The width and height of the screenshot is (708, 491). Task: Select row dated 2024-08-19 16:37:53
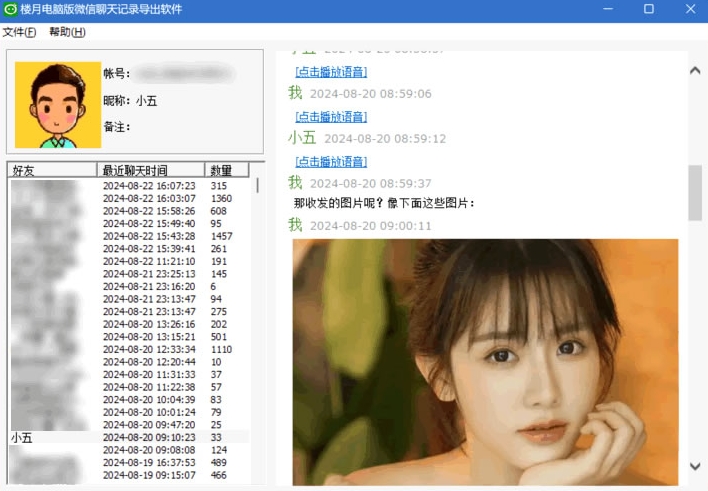pos(129,463)
